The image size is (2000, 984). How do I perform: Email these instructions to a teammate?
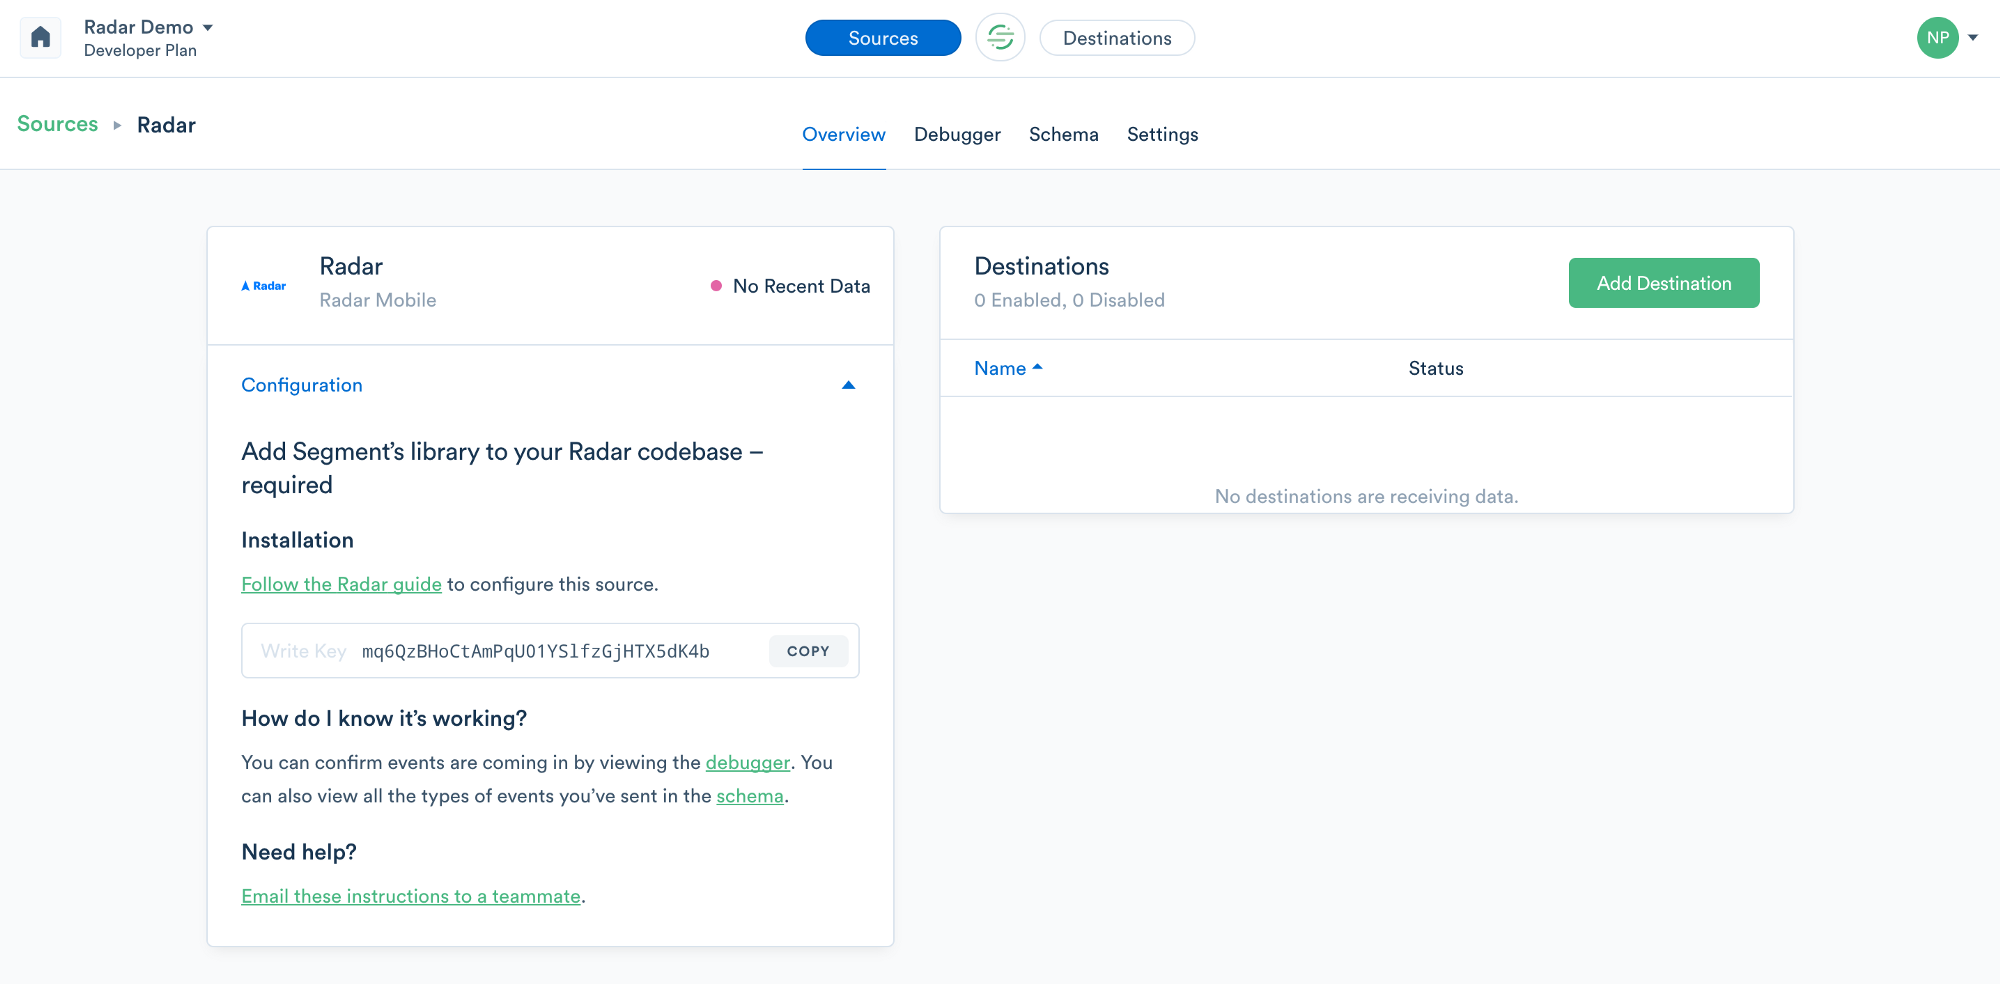[411, 896]
